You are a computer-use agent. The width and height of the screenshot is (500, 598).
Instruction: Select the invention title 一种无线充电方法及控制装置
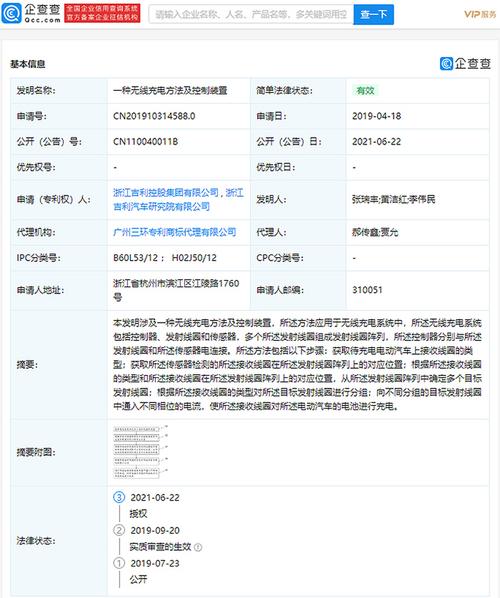click(170, 91)
